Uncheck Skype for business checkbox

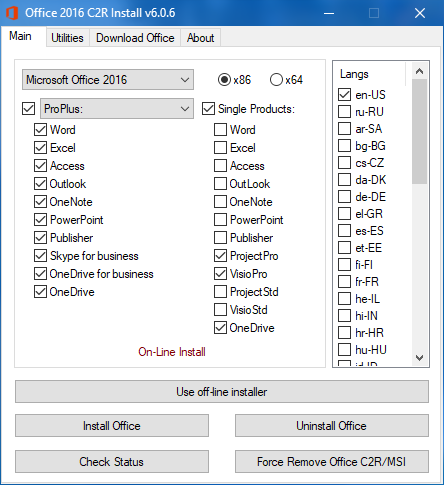point(40,256)
